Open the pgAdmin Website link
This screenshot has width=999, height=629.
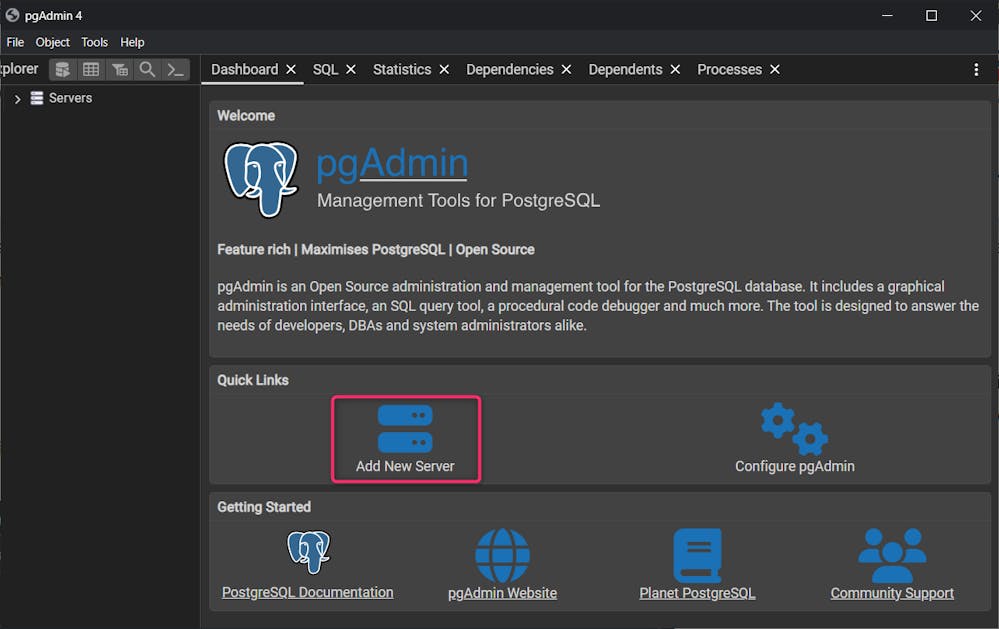[x=503, y=593]
